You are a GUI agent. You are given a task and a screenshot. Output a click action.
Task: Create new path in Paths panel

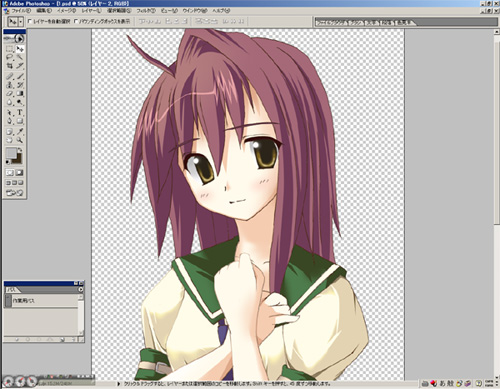click(62, 340)
